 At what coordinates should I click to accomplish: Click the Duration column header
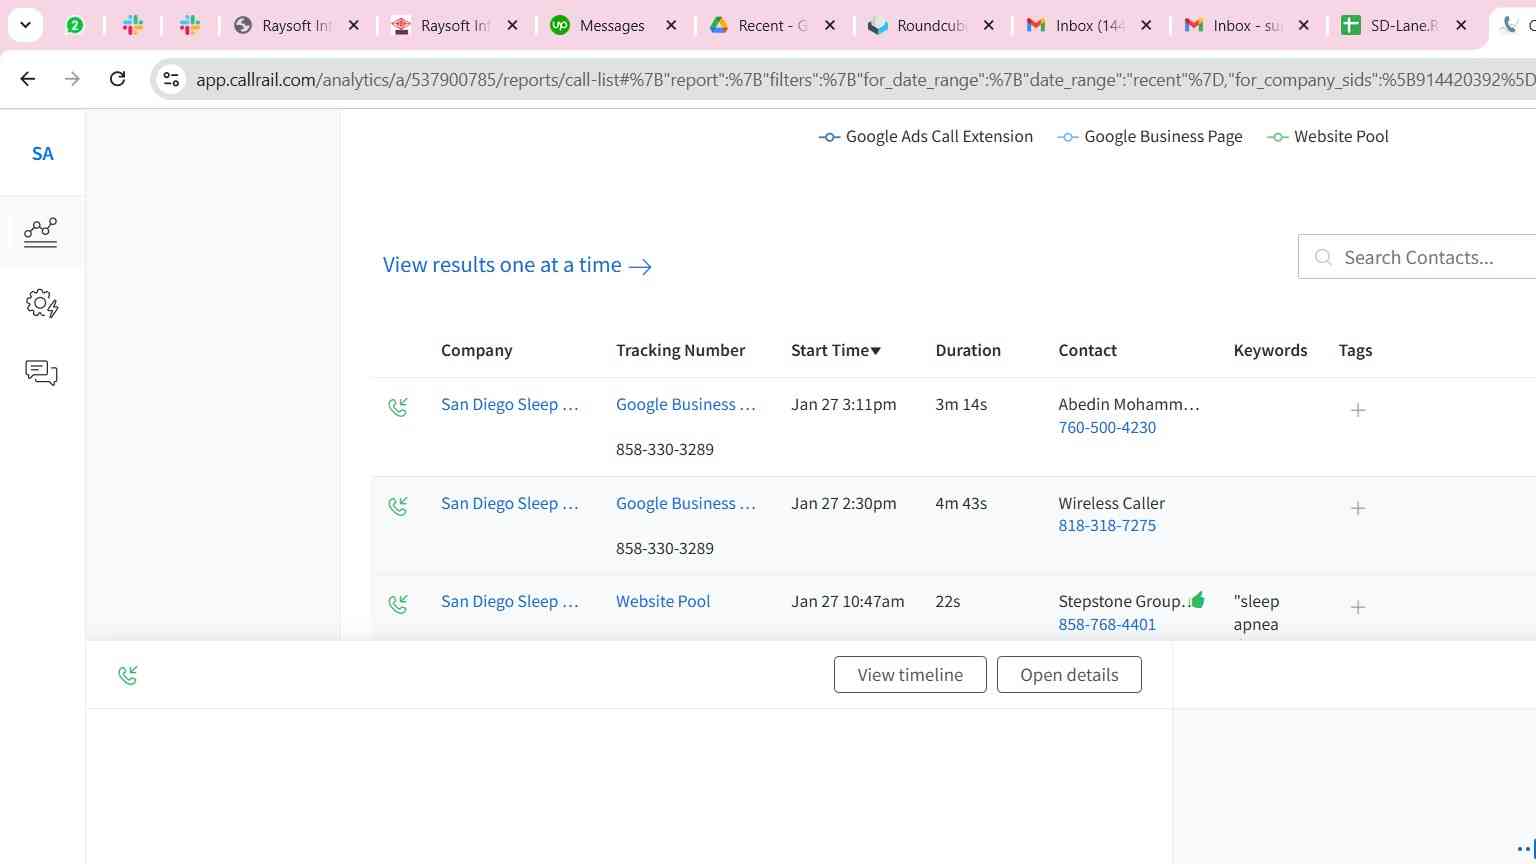click(968, 351)
